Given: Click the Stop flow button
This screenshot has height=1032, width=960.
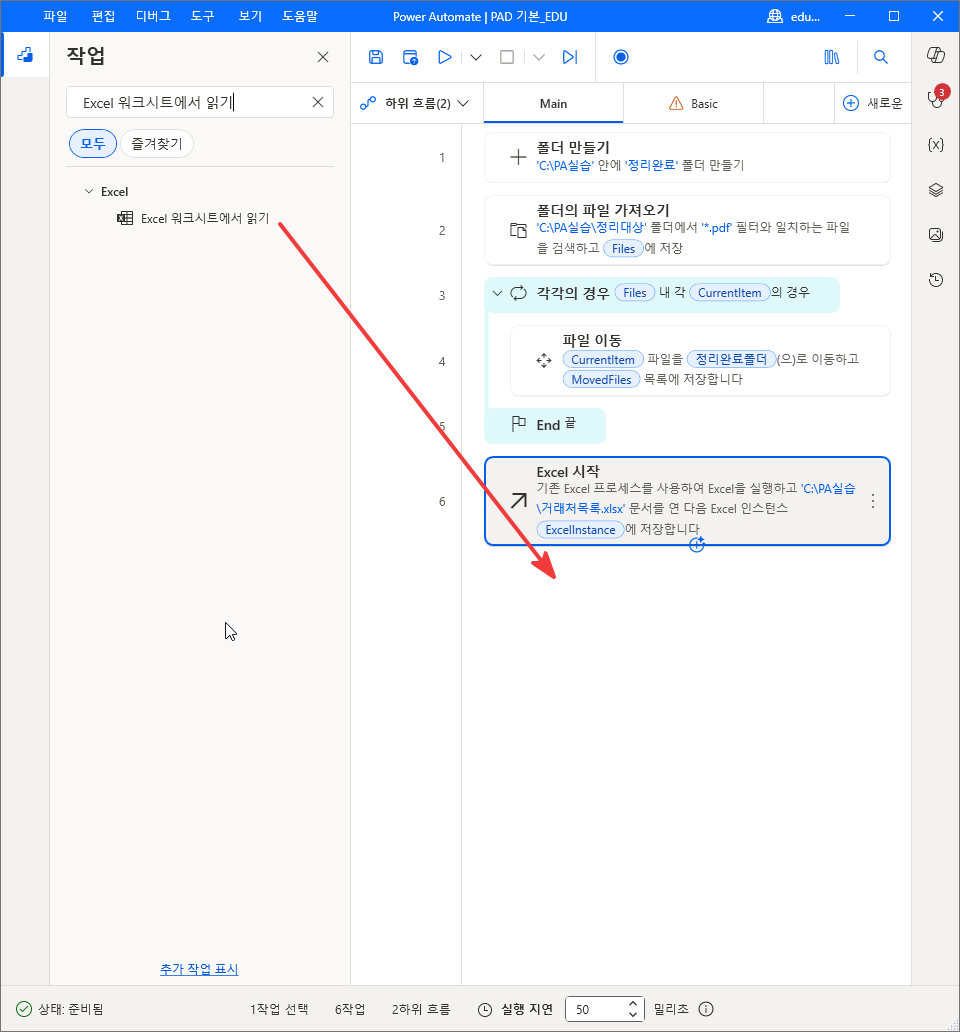Looking at the screenshot, I should pyautogui.click(x=507, y=57).
